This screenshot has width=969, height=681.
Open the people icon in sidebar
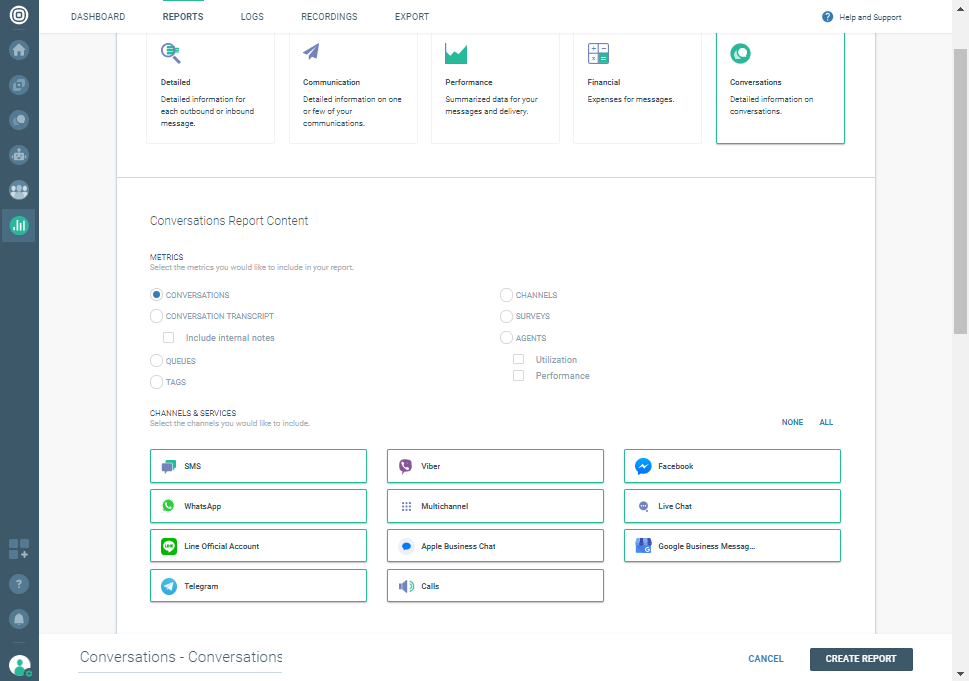[x=19, y=190]
